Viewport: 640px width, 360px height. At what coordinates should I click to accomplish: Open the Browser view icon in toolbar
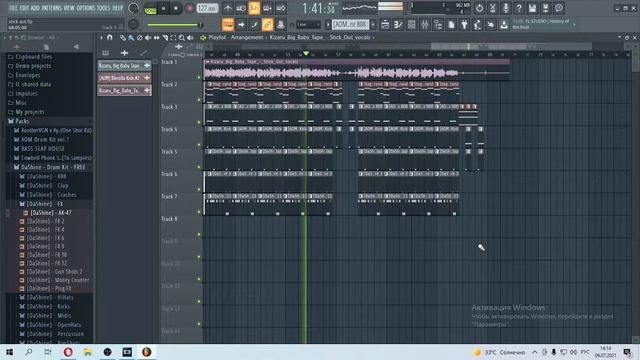[438, 25]
